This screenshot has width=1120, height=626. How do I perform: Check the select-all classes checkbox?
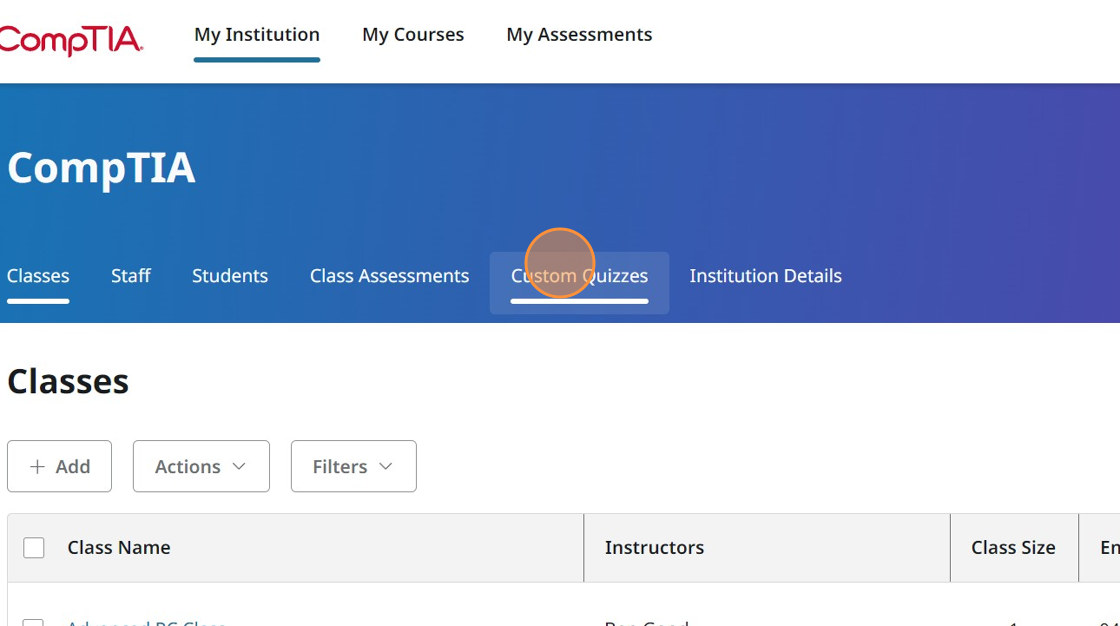34,547
